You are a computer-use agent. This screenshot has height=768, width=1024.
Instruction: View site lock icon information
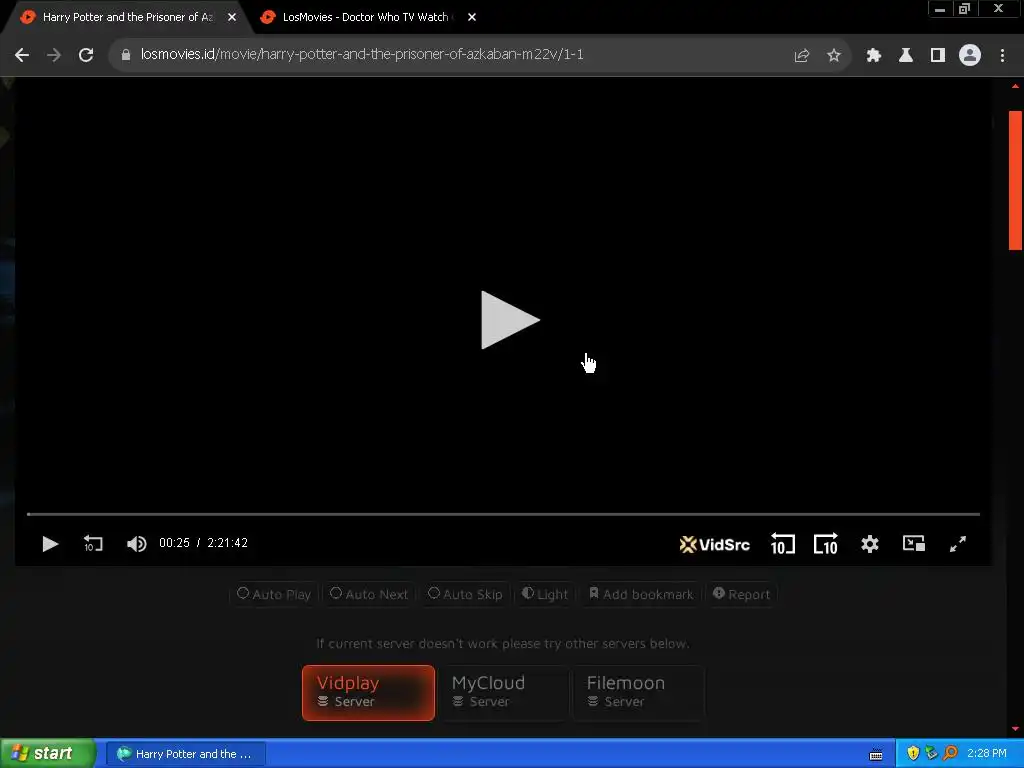click(126, 56)
